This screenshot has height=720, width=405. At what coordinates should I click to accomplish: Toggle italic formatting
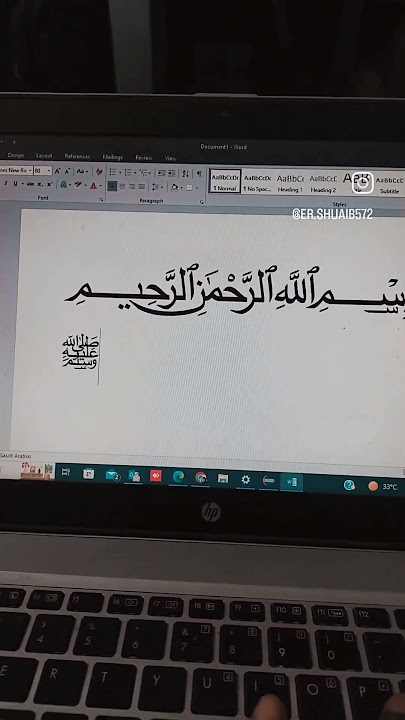pos(6,183)
